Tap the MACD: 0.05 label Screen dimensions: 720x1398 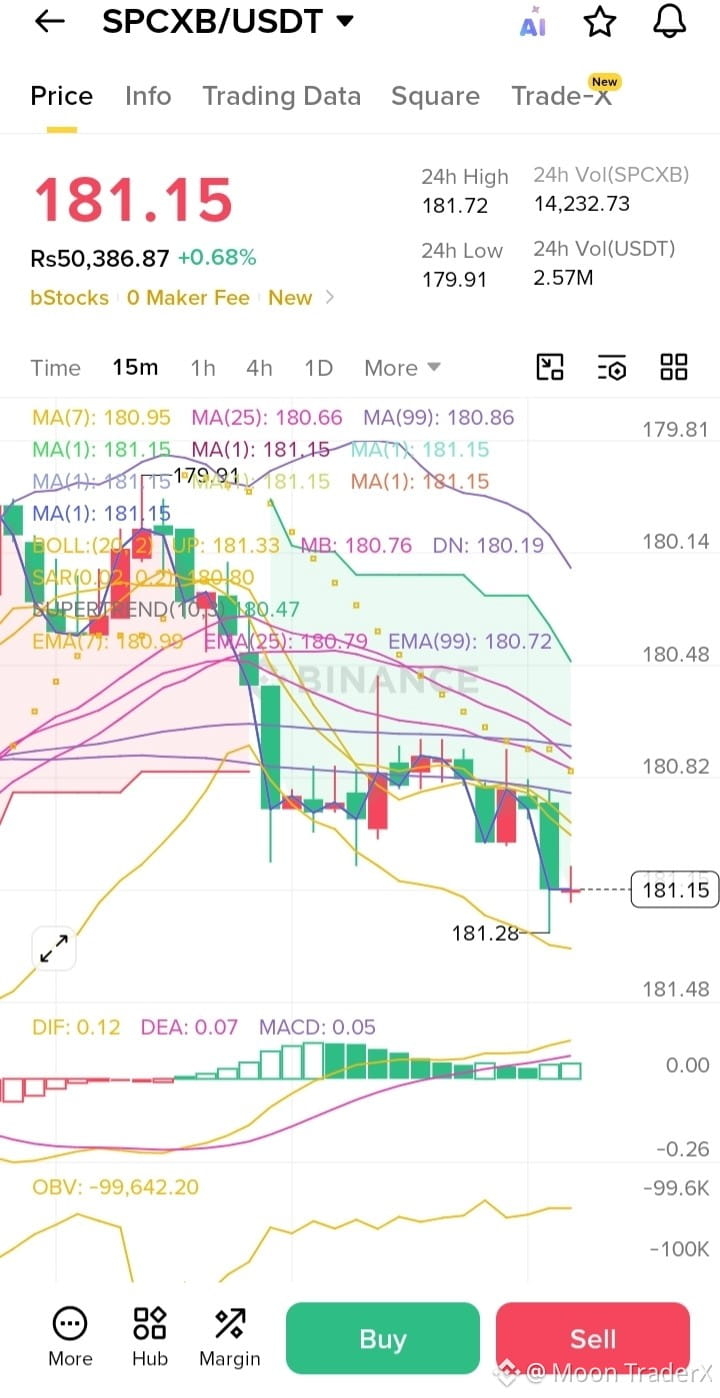coord(317,1027)
